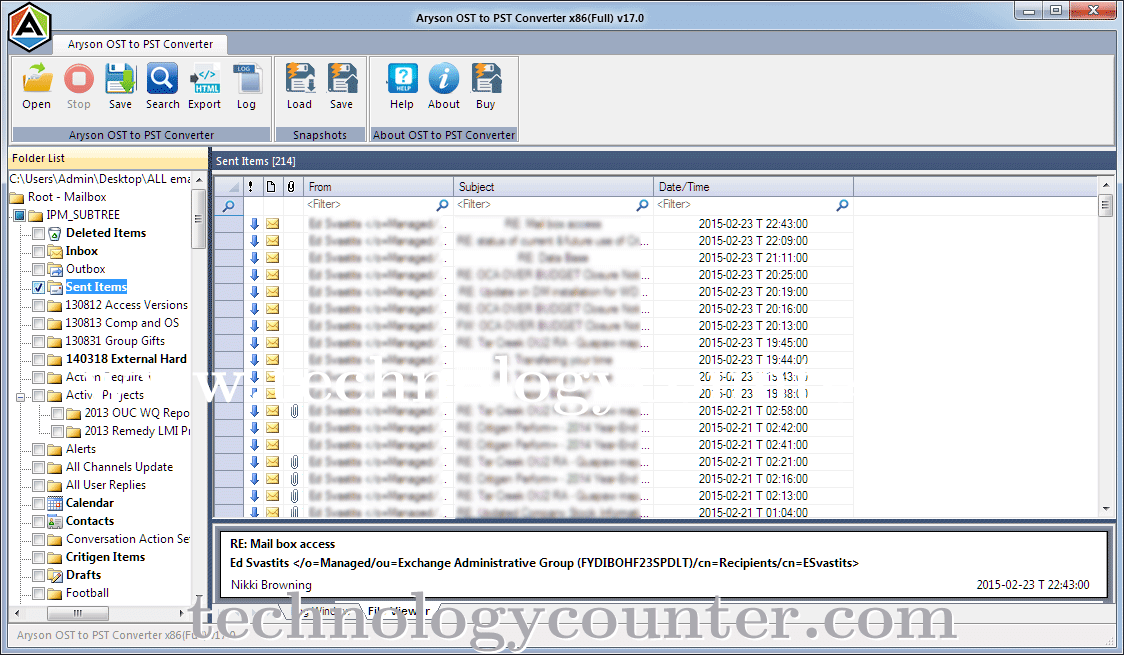Click the Export HTML icon
The image size is (1124, 655).
205,79
